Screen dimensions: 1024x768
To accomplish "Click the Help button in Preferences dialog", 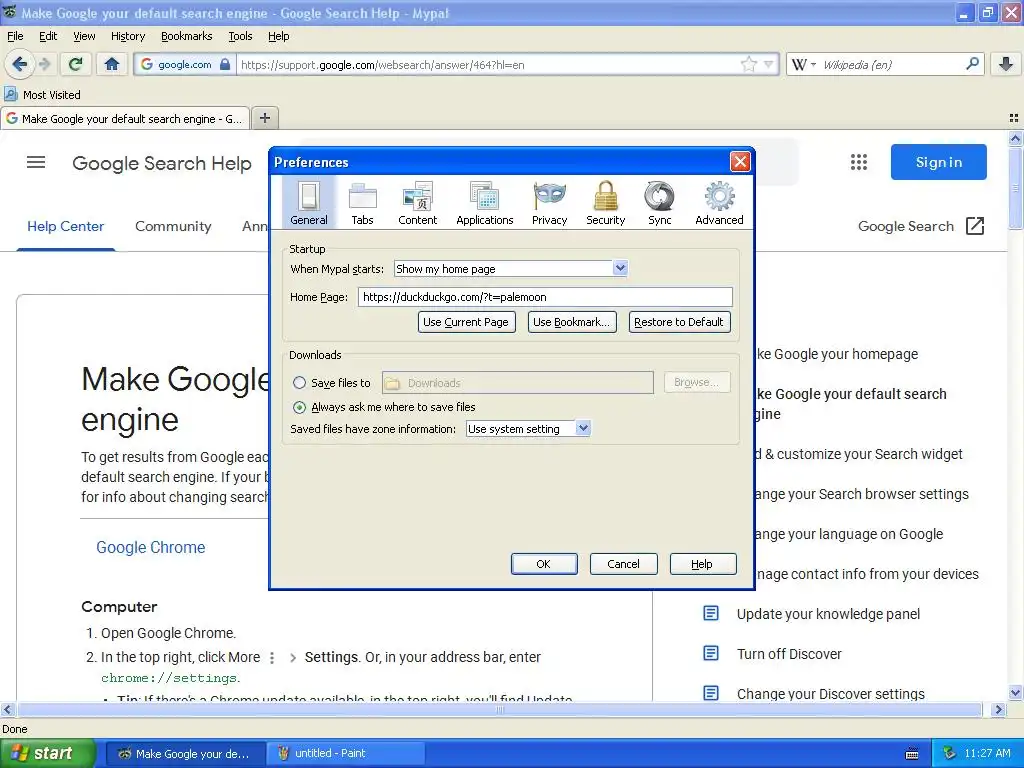I will (703, 564).
